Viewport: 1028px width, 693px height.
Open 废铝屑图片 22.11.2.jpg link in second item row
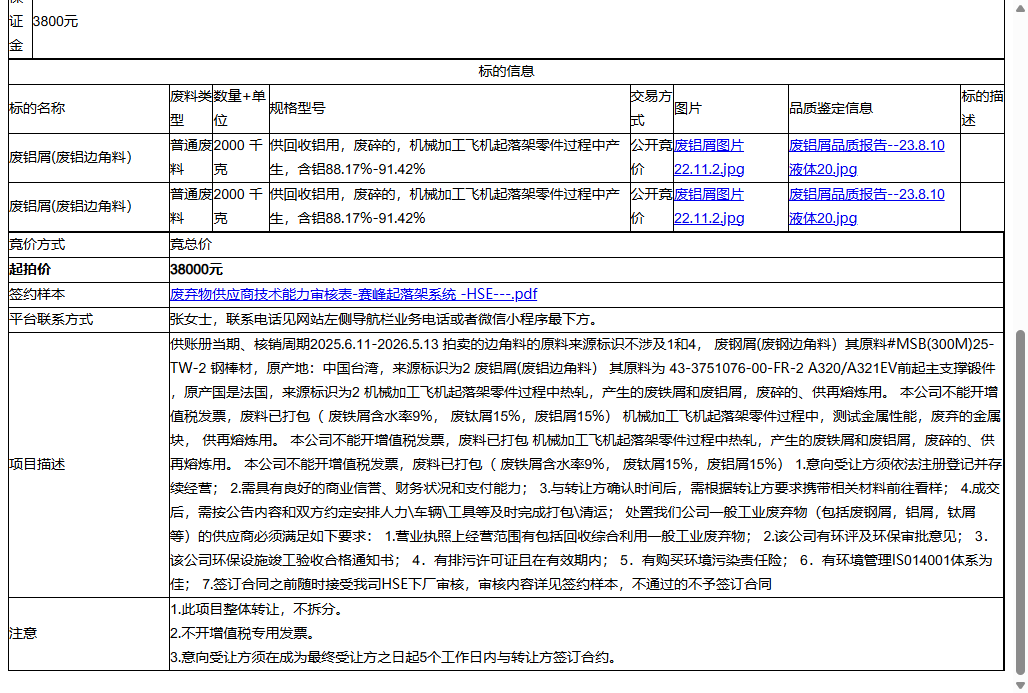click(709, 207)
